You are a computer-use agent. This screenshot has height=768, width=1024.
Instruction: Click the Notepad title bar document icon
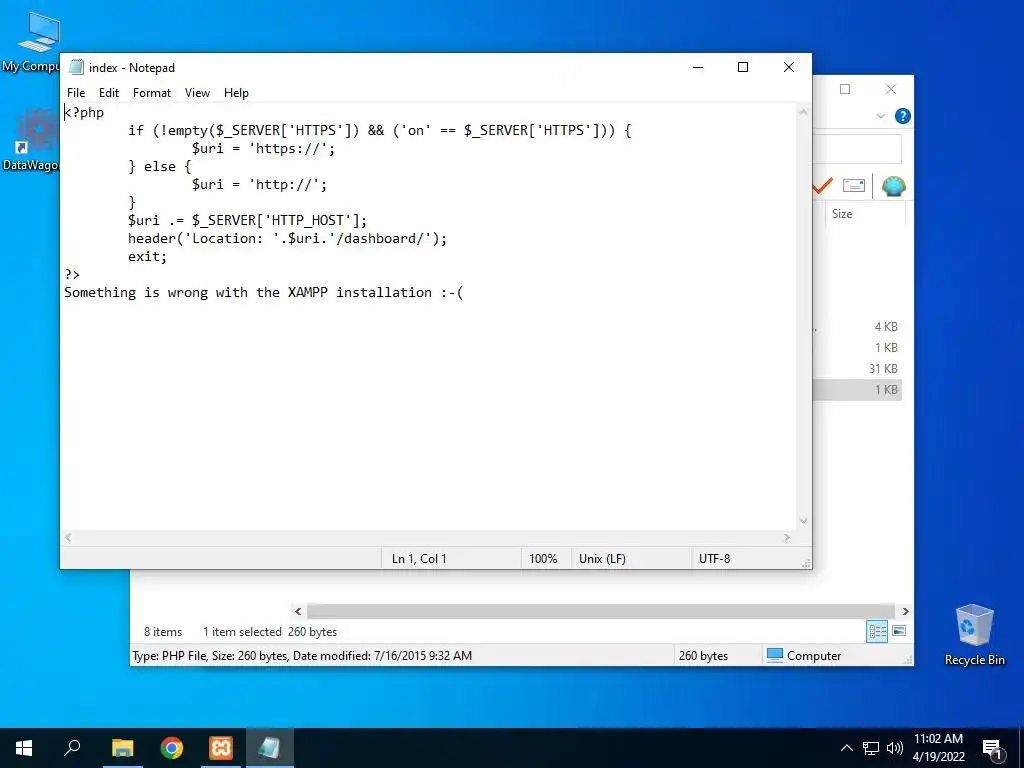(76, 67)
